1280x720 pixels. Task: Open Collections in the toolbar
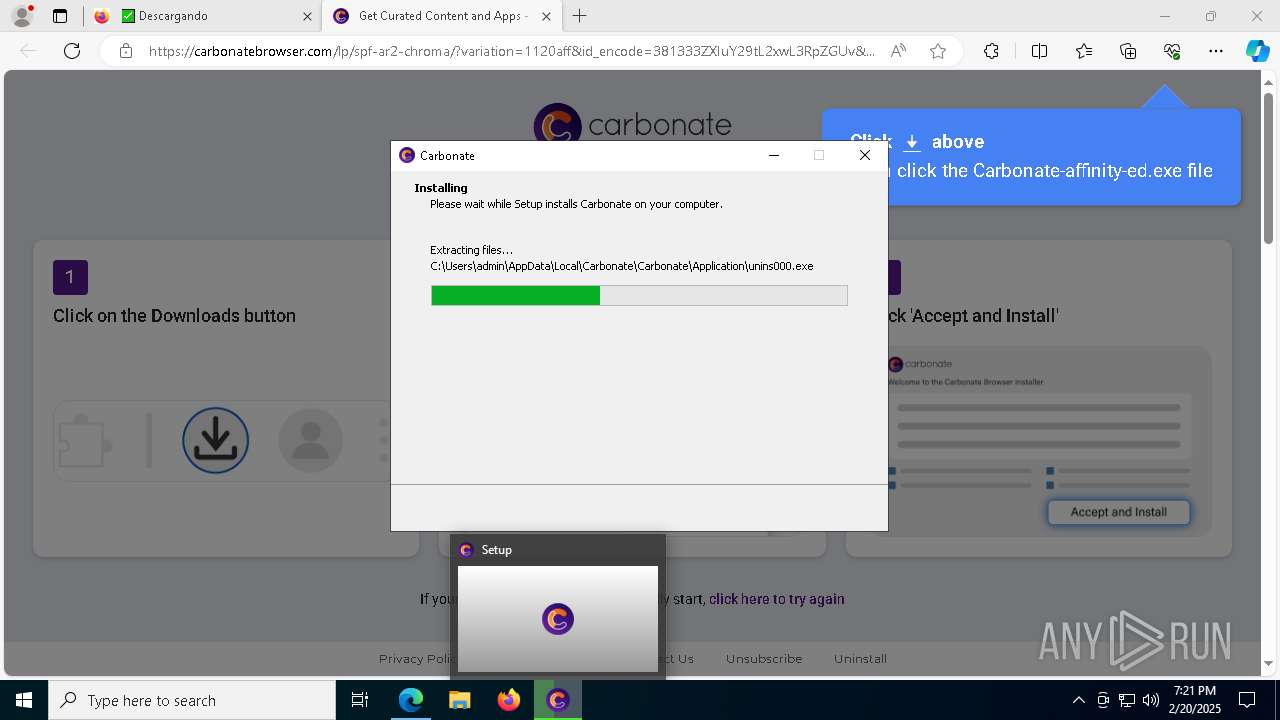(1128, 51)
